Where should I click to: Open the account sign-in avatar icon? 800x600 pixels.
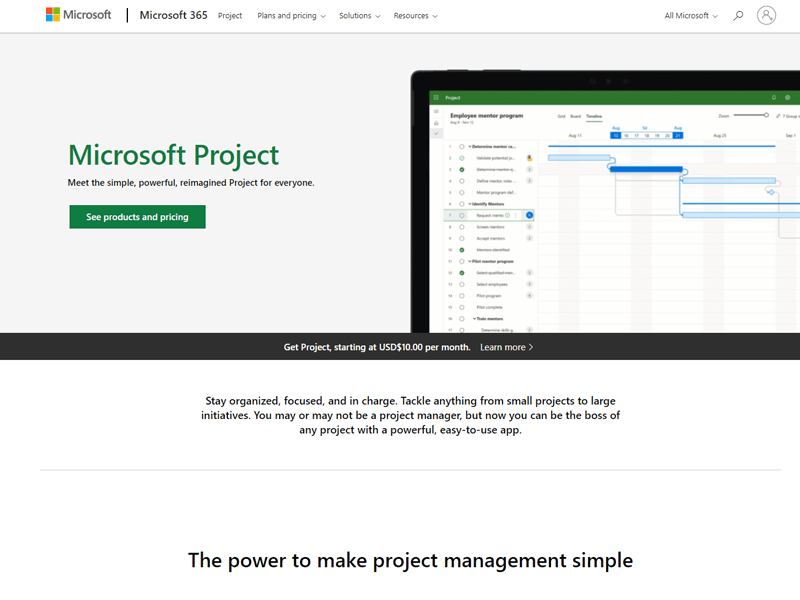tap(766, 15)
